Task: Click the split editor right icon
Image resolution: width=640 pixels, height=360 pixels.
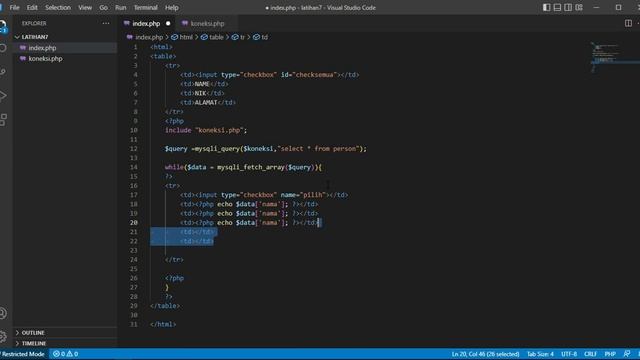Action: click(x=628, y=23)
